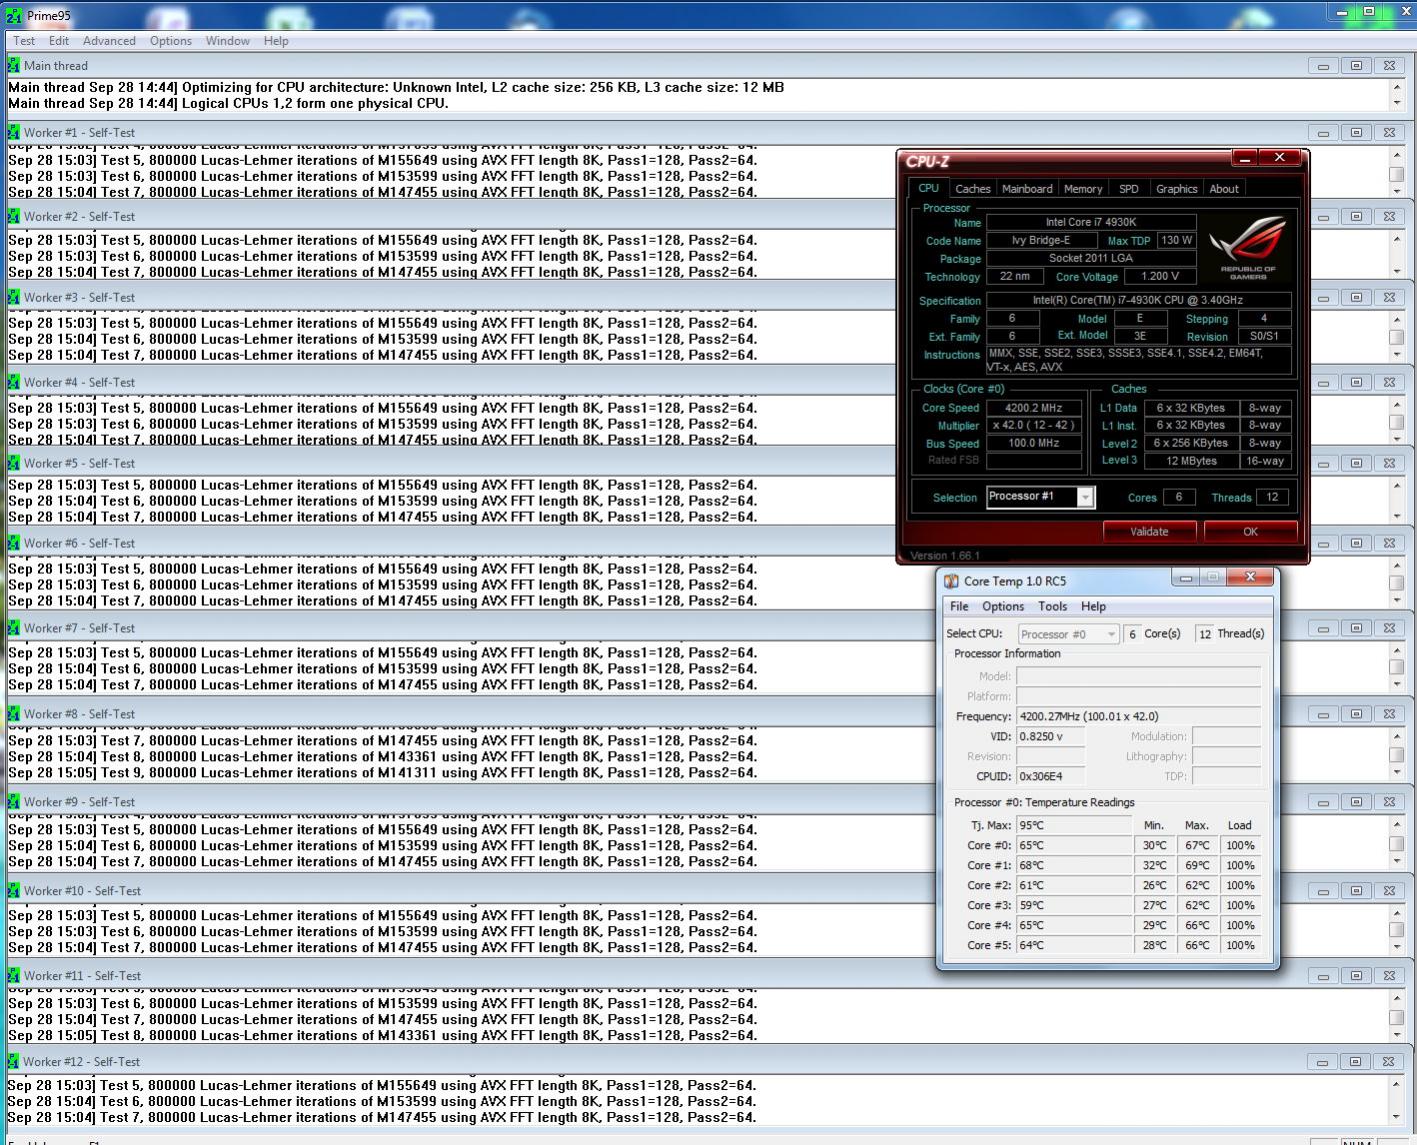
Task: Minimize the Worker #10 child window
Action: tap(1323, 891)
